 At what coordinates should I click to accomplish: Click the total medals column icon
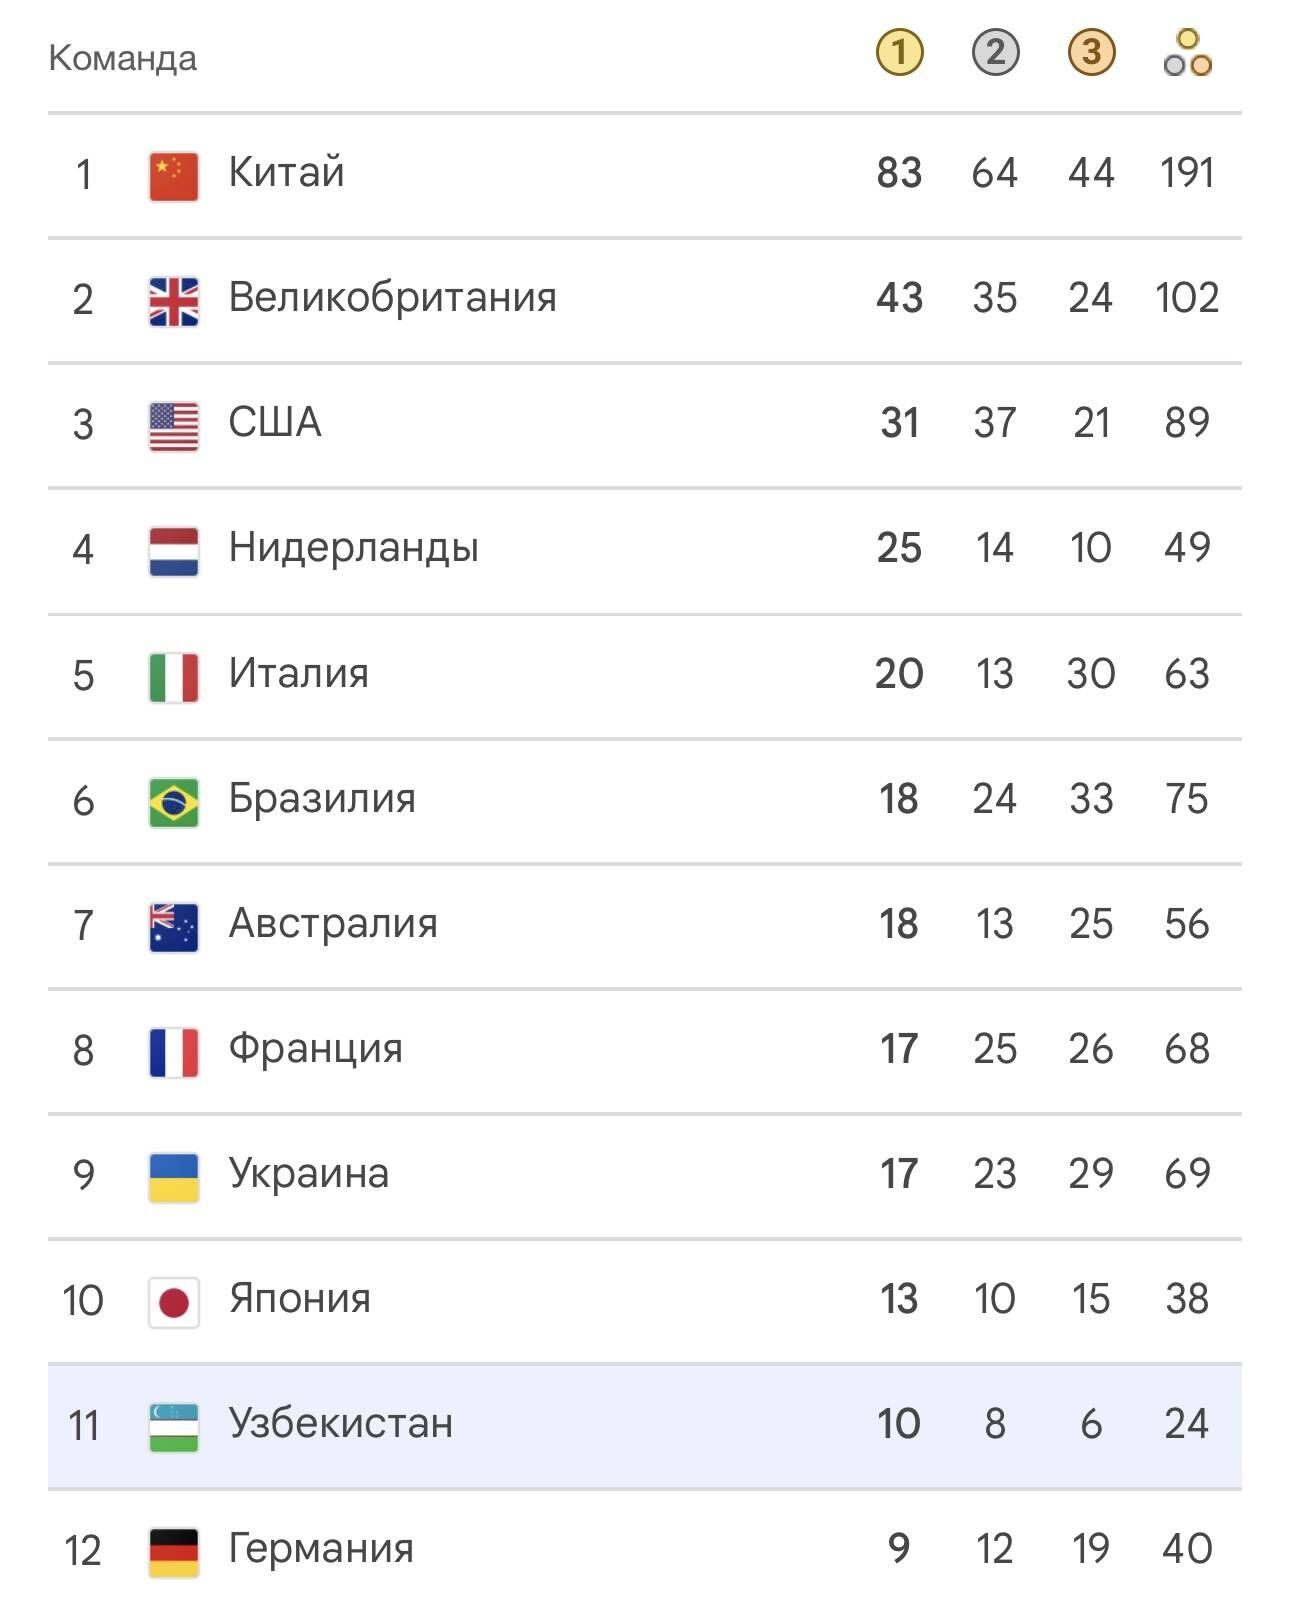[x=1187, y=52]
